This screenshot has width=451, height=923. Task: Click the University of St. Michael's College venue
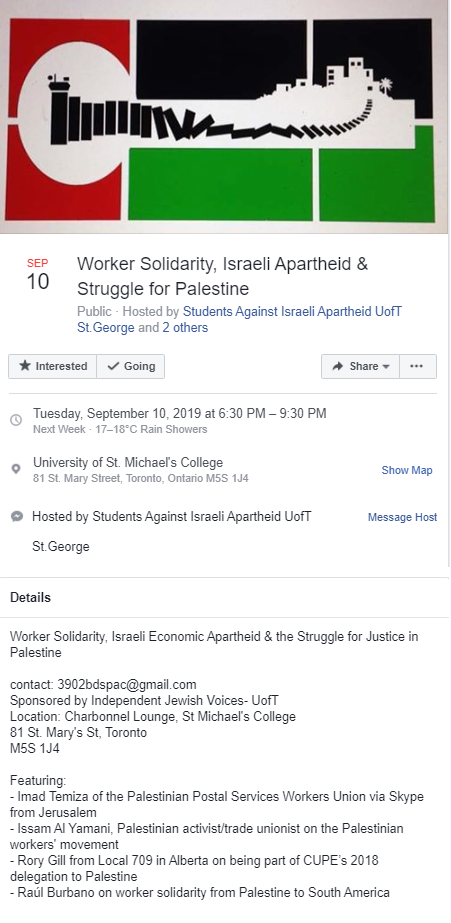(x=128, y=462)
